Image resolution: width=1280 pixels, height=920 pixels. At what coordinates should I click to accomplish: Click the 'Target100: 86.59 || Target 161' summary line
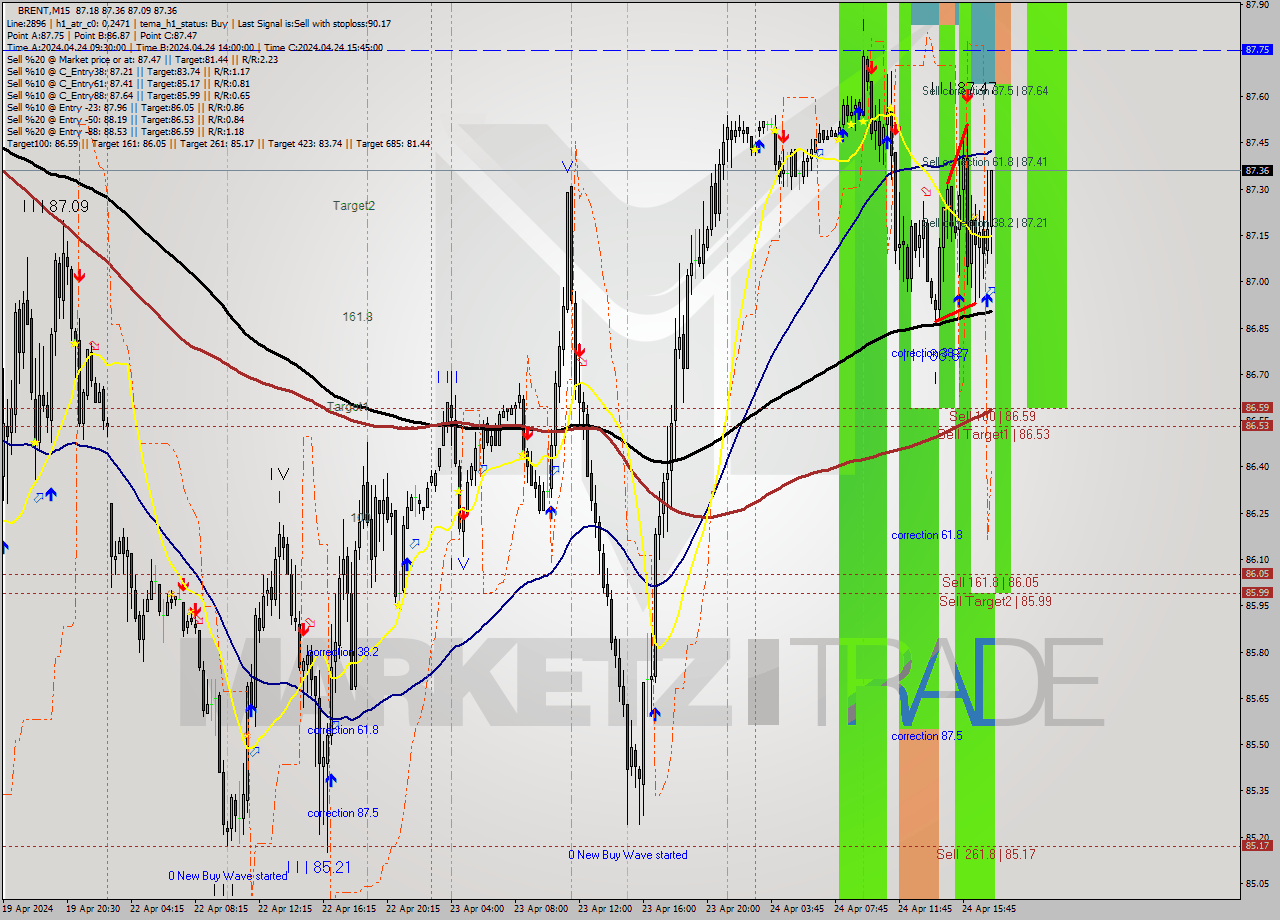tap(218, 143)
